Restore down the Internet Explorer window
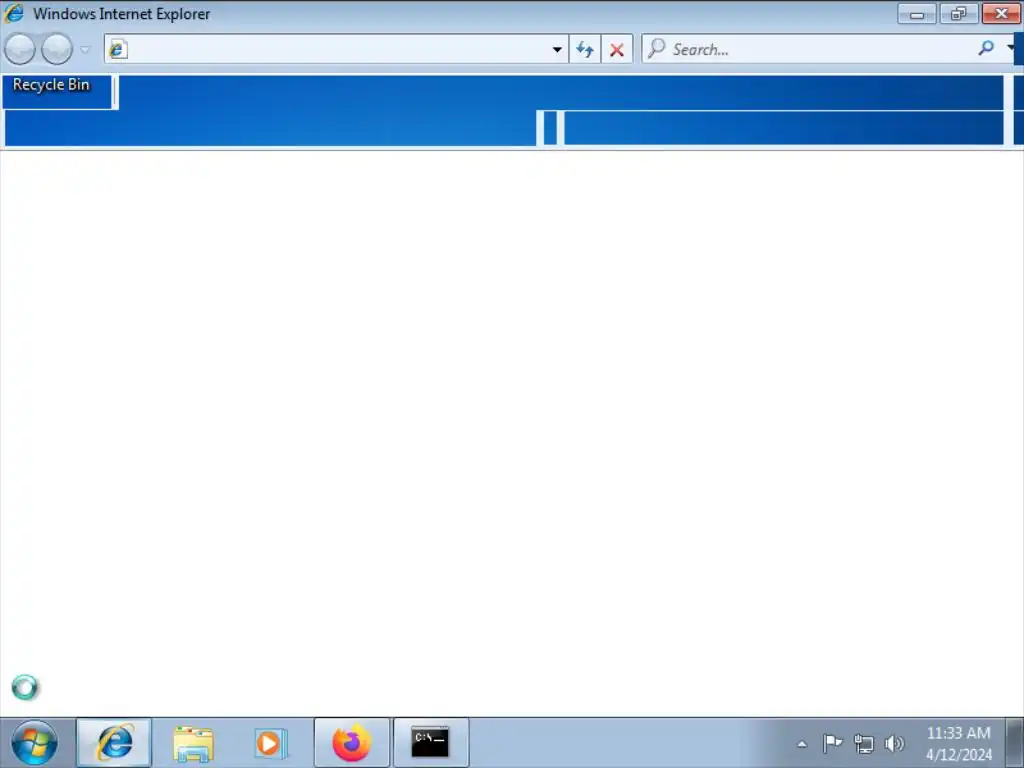The height and width of the screenshot is (768, 1024). pos(959,14)
